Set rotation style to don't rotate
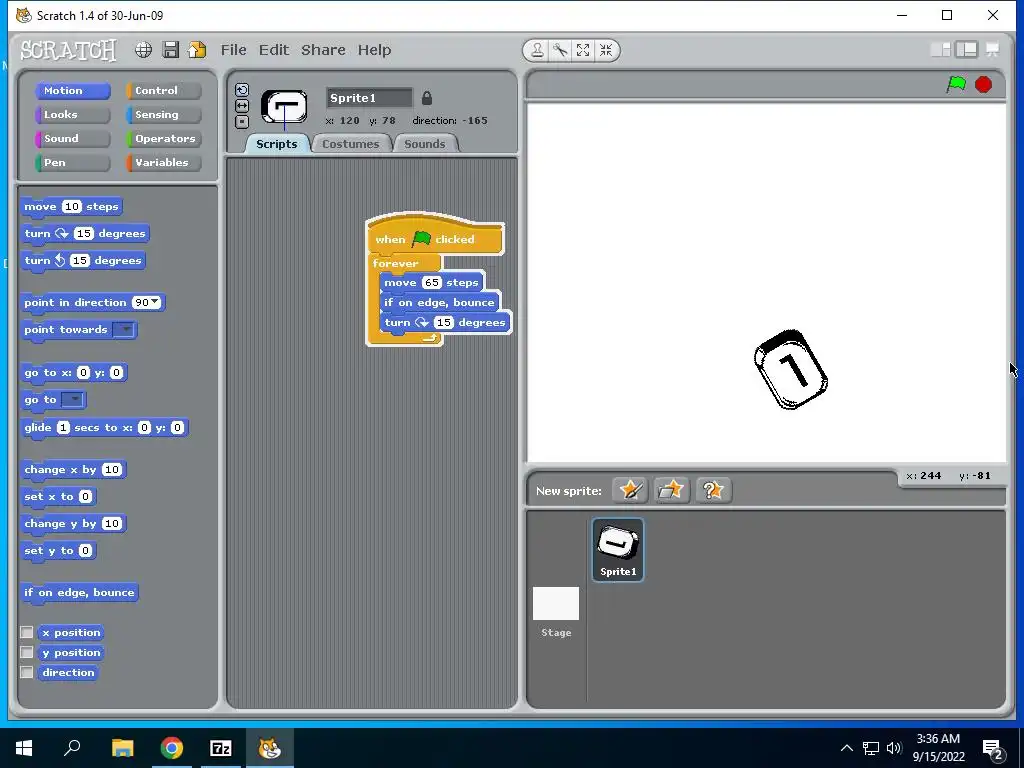The height and width of the screenshot is (768, 1024). pyautogui.click(x=242, y=121)
